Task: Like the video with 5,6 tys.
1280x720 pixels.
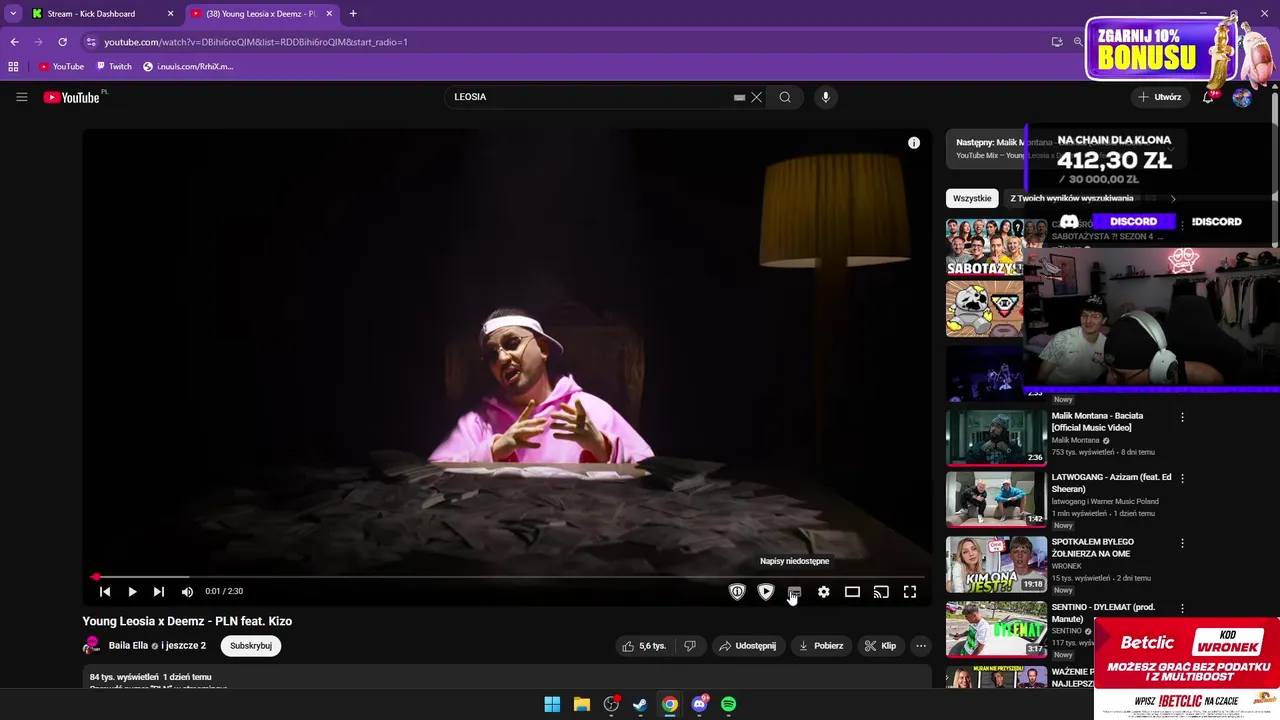Action: click(x=644, y=646)
